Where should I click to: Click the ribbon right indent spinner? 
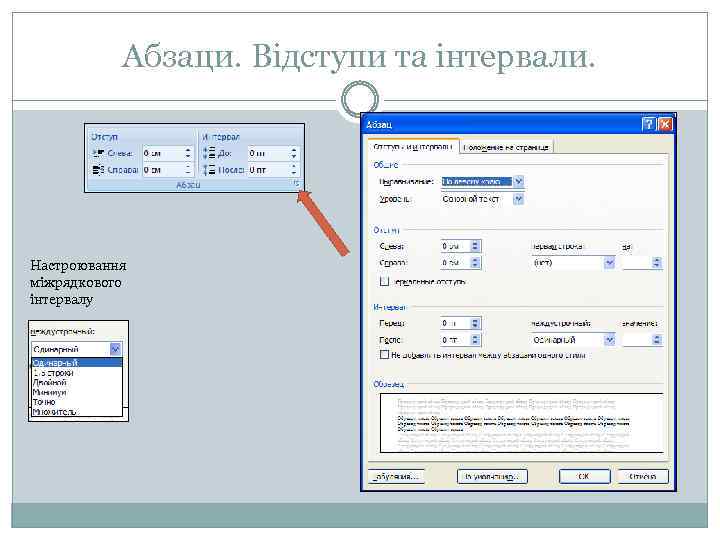pyautogui.click(x=188, y=170)
